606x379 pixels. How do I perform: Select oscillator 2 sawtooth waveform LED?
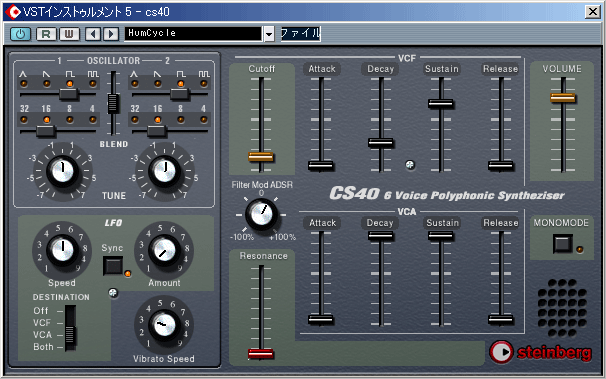tap(157, 83)
